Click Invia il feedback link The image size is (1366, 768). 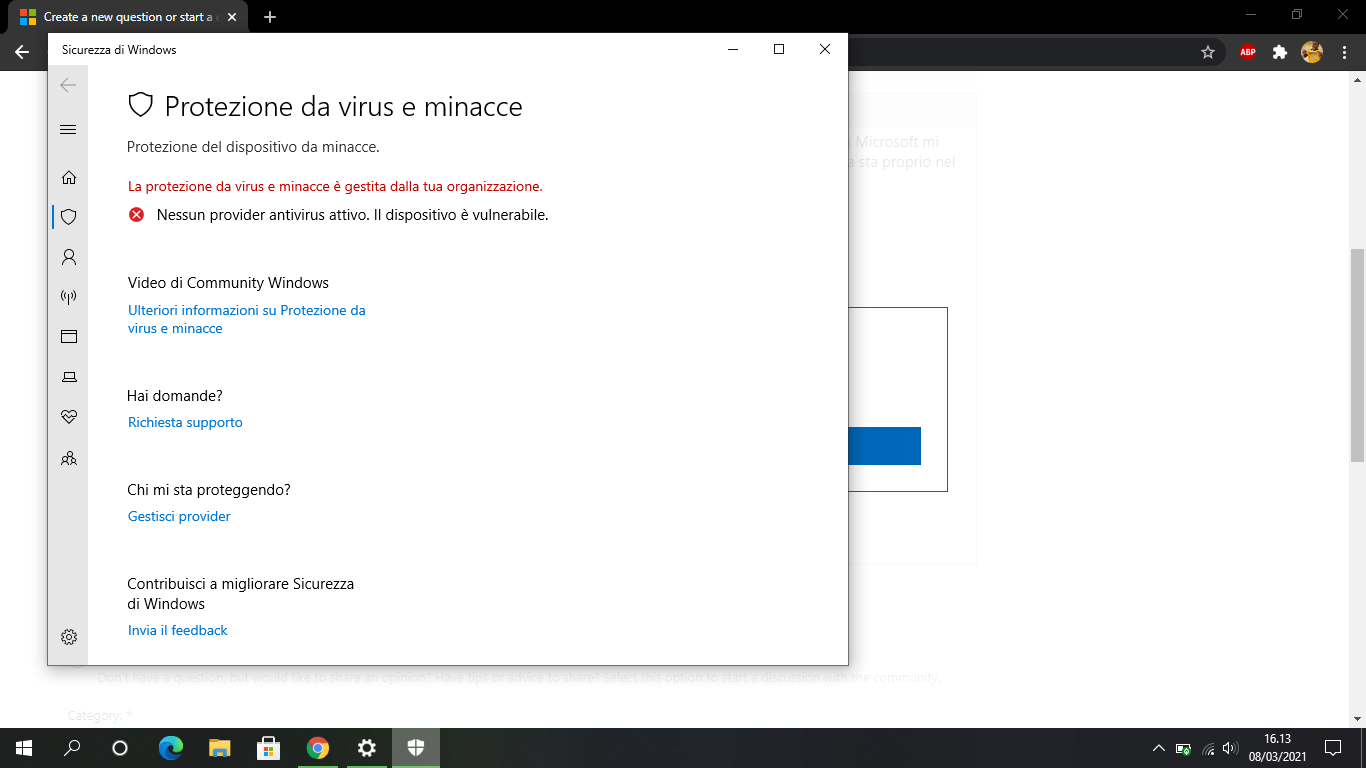point(178,630)
